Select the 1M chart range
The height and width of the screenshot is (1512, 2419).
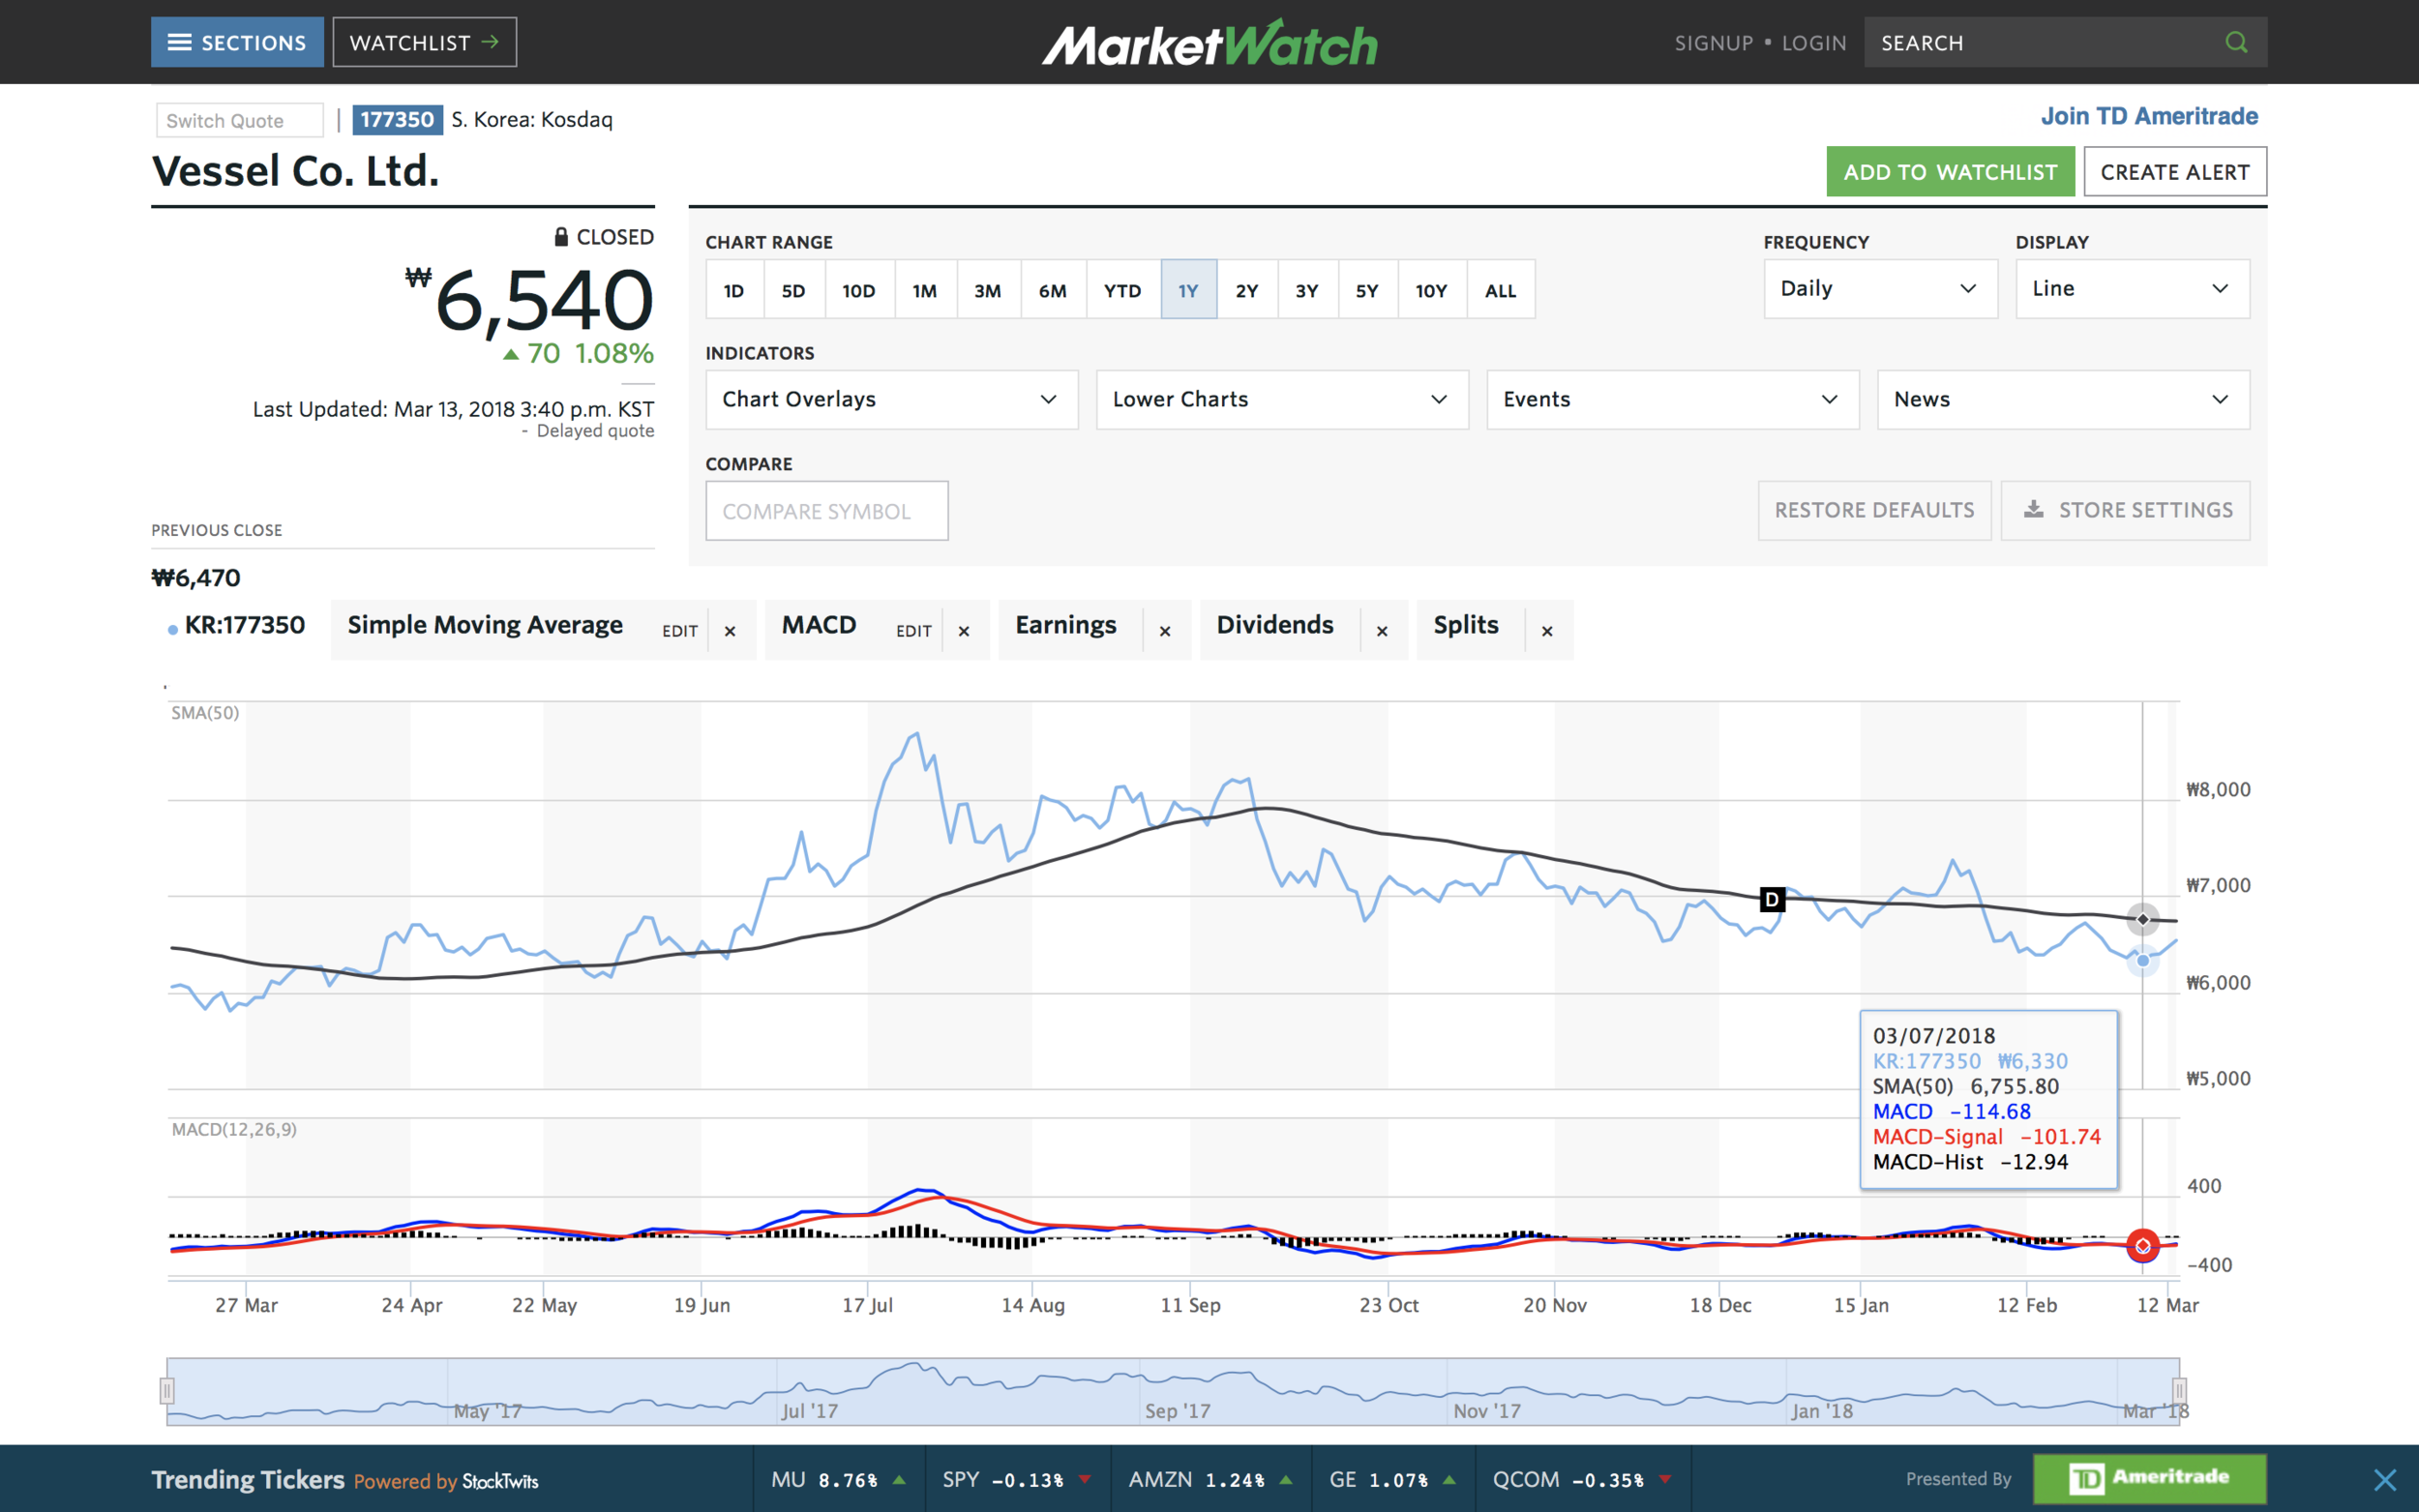pyautogui.click(x=925, y=290)
